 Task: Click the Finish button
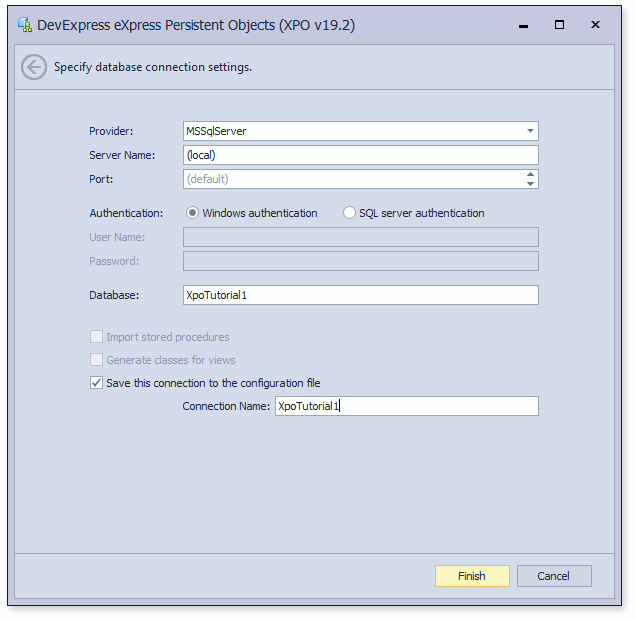[472, 576]
